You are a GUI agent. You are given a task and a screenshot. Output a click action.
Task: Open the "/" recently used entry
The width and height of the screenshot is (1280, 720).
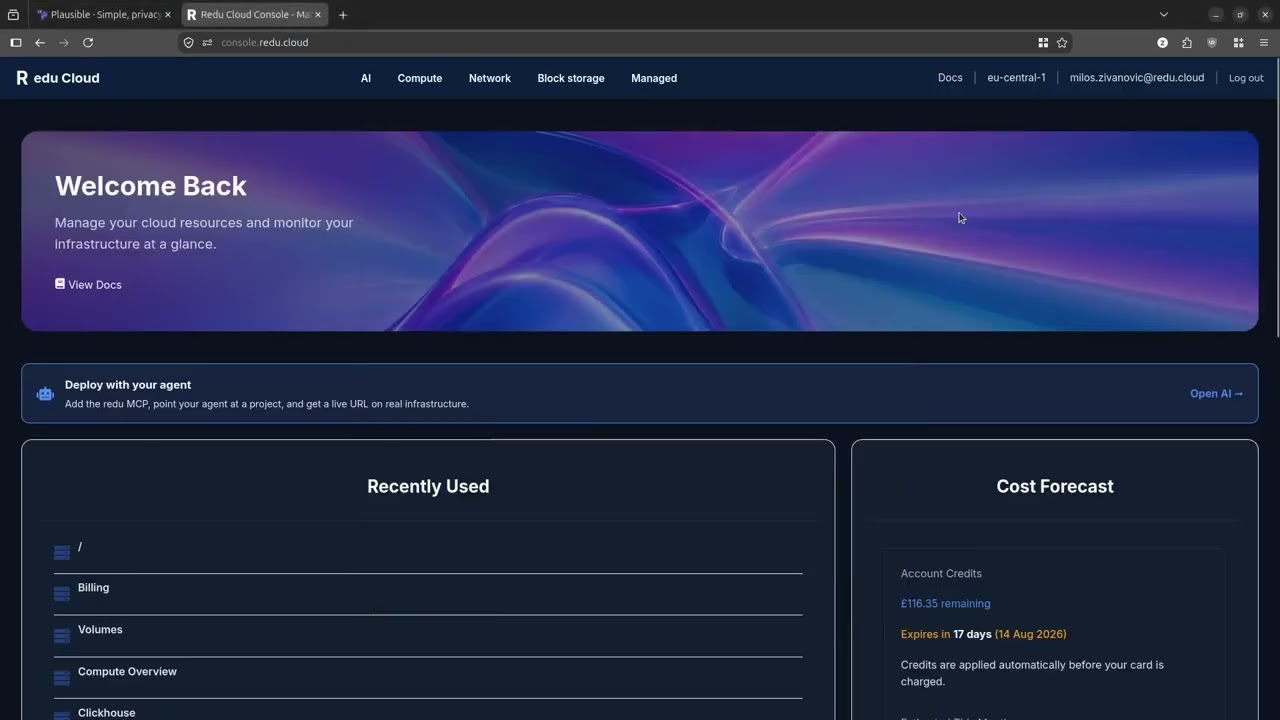coord(428,552)
